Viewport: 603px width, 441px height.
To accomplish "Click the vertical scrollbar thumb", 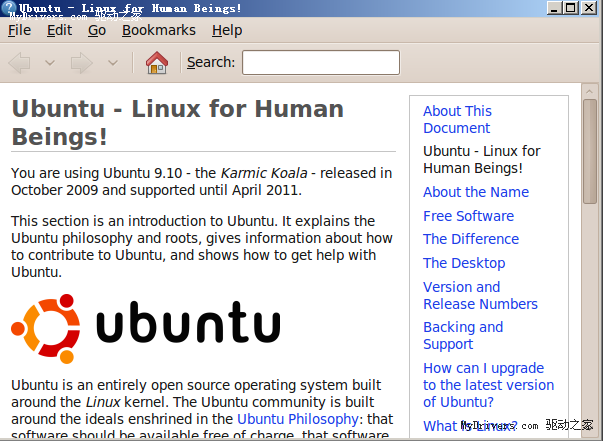I will [590, 151].
